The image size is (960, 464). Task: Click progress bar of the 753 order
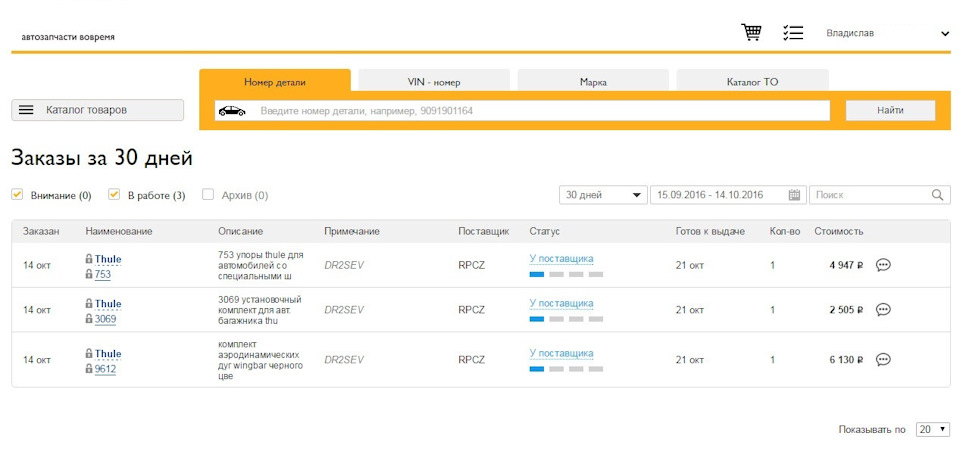coord(566,274)
